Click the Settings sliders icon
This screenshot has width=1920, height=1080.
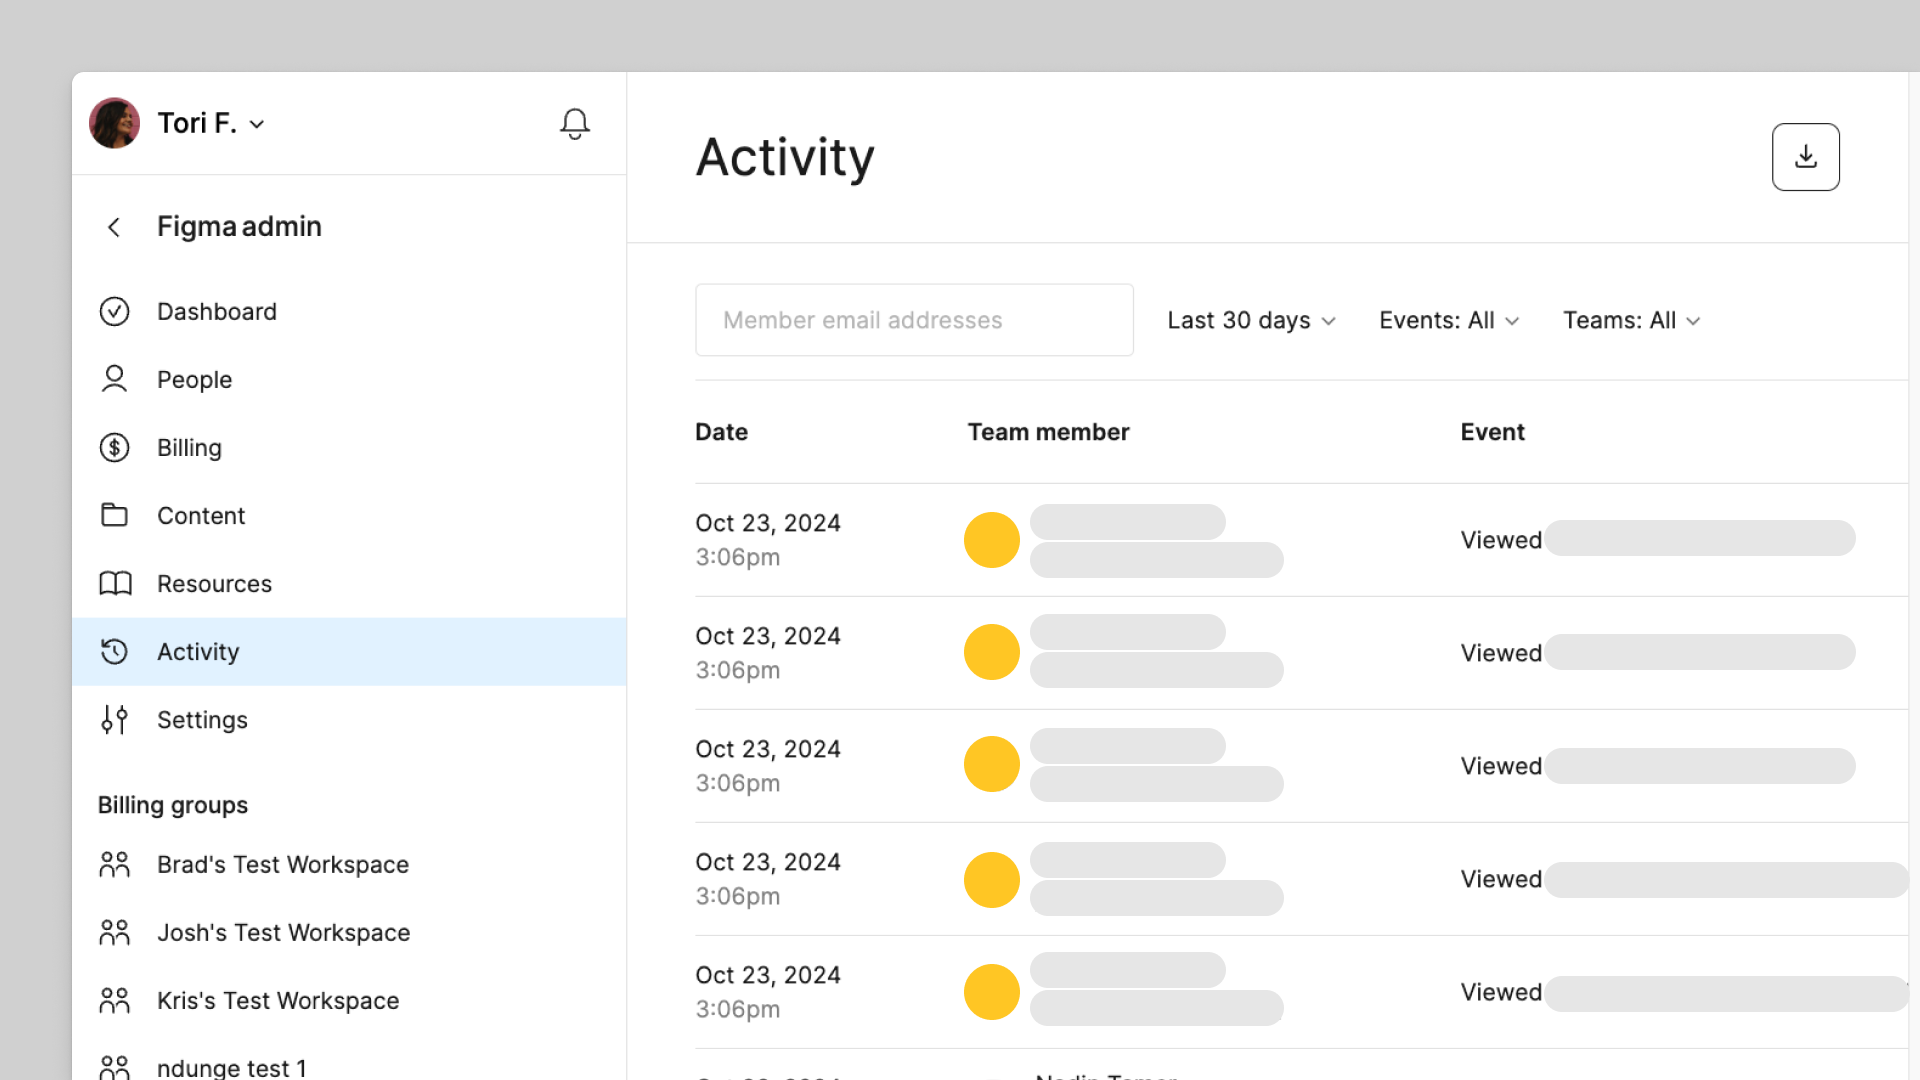115,720
